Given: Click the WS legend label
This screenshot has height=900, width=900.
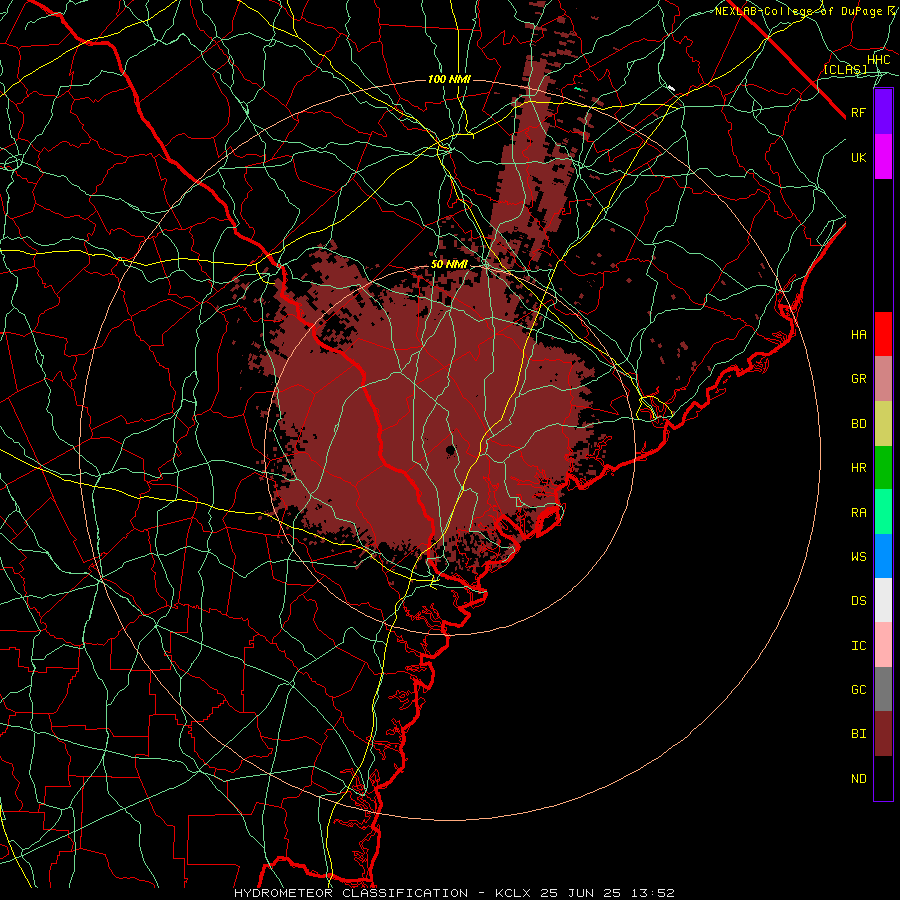Looking at the screenshot, I should coord(858,557).
